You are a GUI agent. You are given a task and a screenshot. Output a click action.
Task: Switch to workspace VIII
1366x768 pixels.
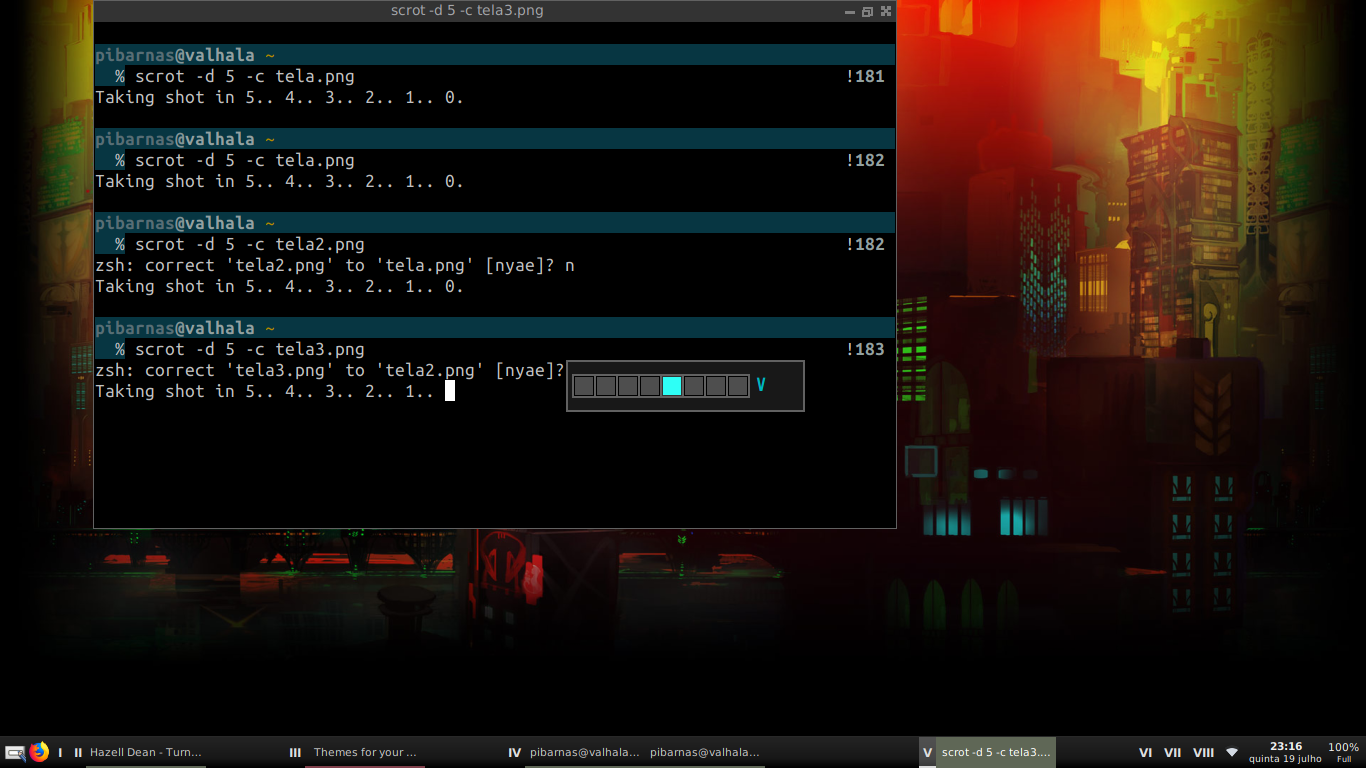click(1203, 753)
